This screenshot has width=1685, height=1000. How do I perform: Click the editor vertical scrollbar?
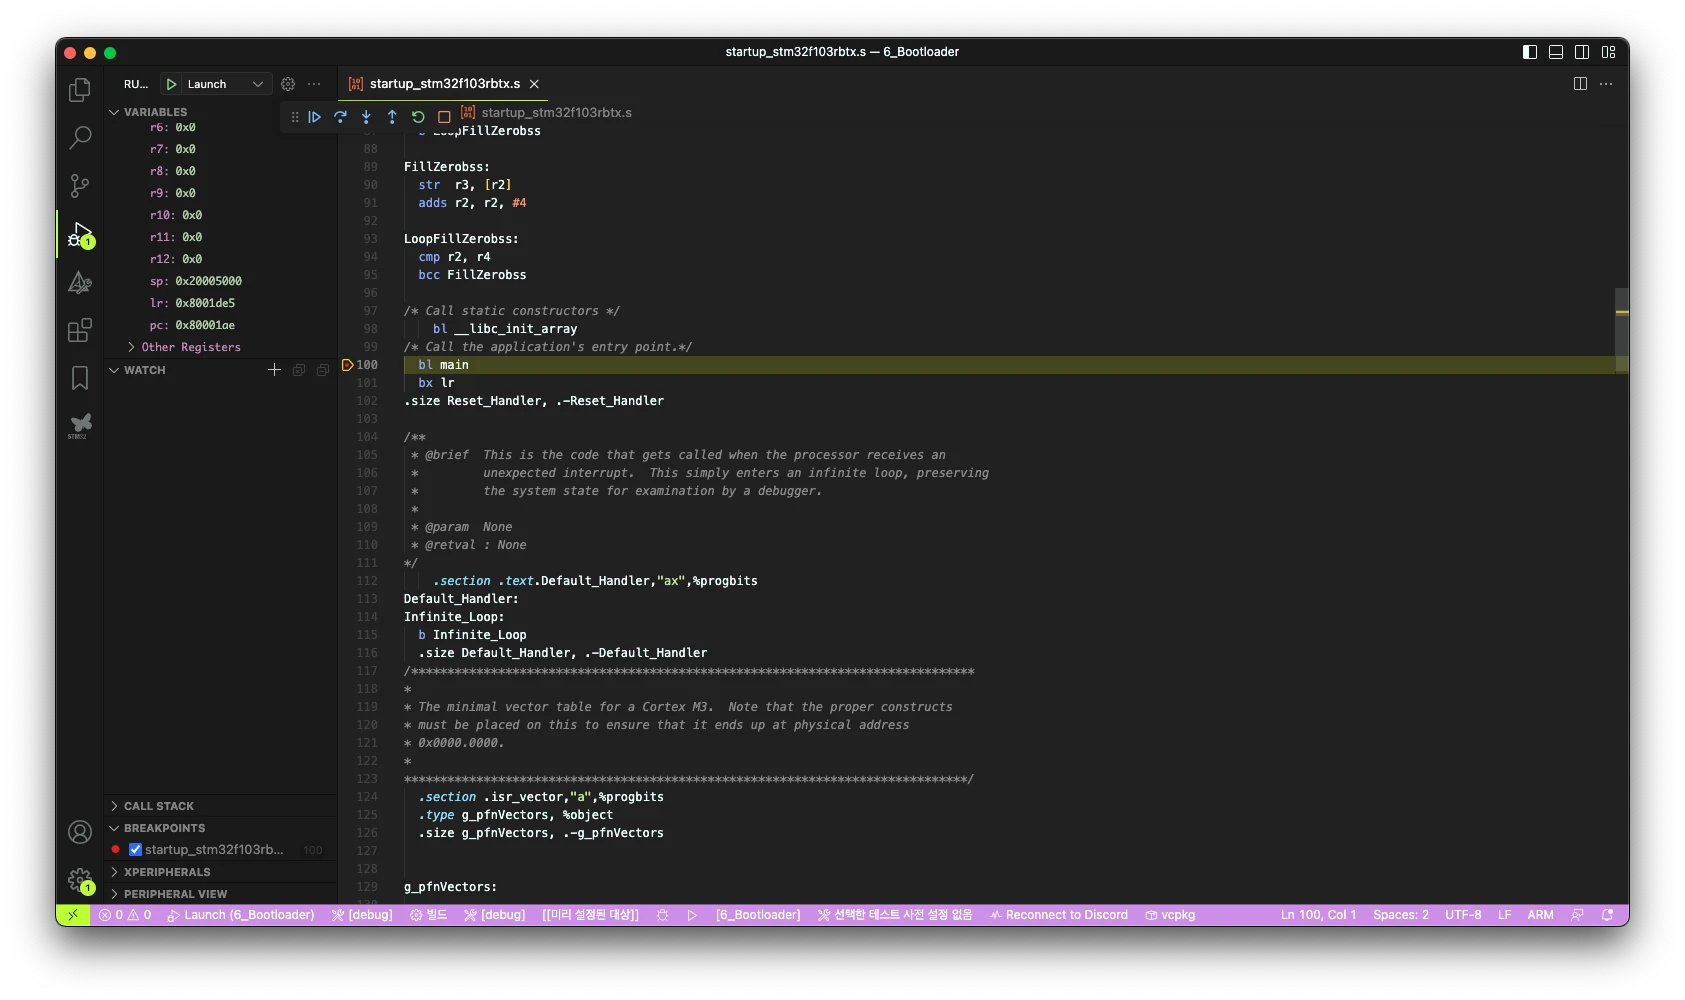coord(1621,330)
